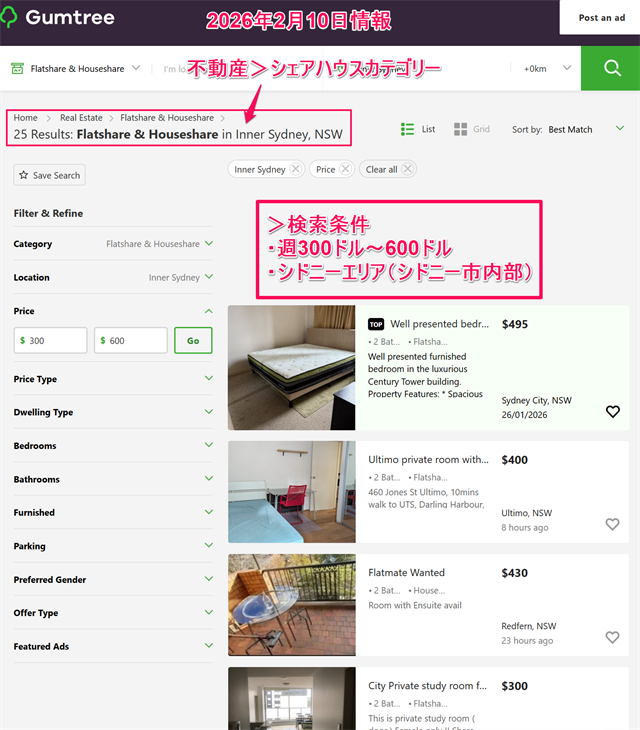The width and height of the screenshot is (640, 730).
Task: Expand the Offer Type filter
Action: pyautogui.click(x=209, y=612)
